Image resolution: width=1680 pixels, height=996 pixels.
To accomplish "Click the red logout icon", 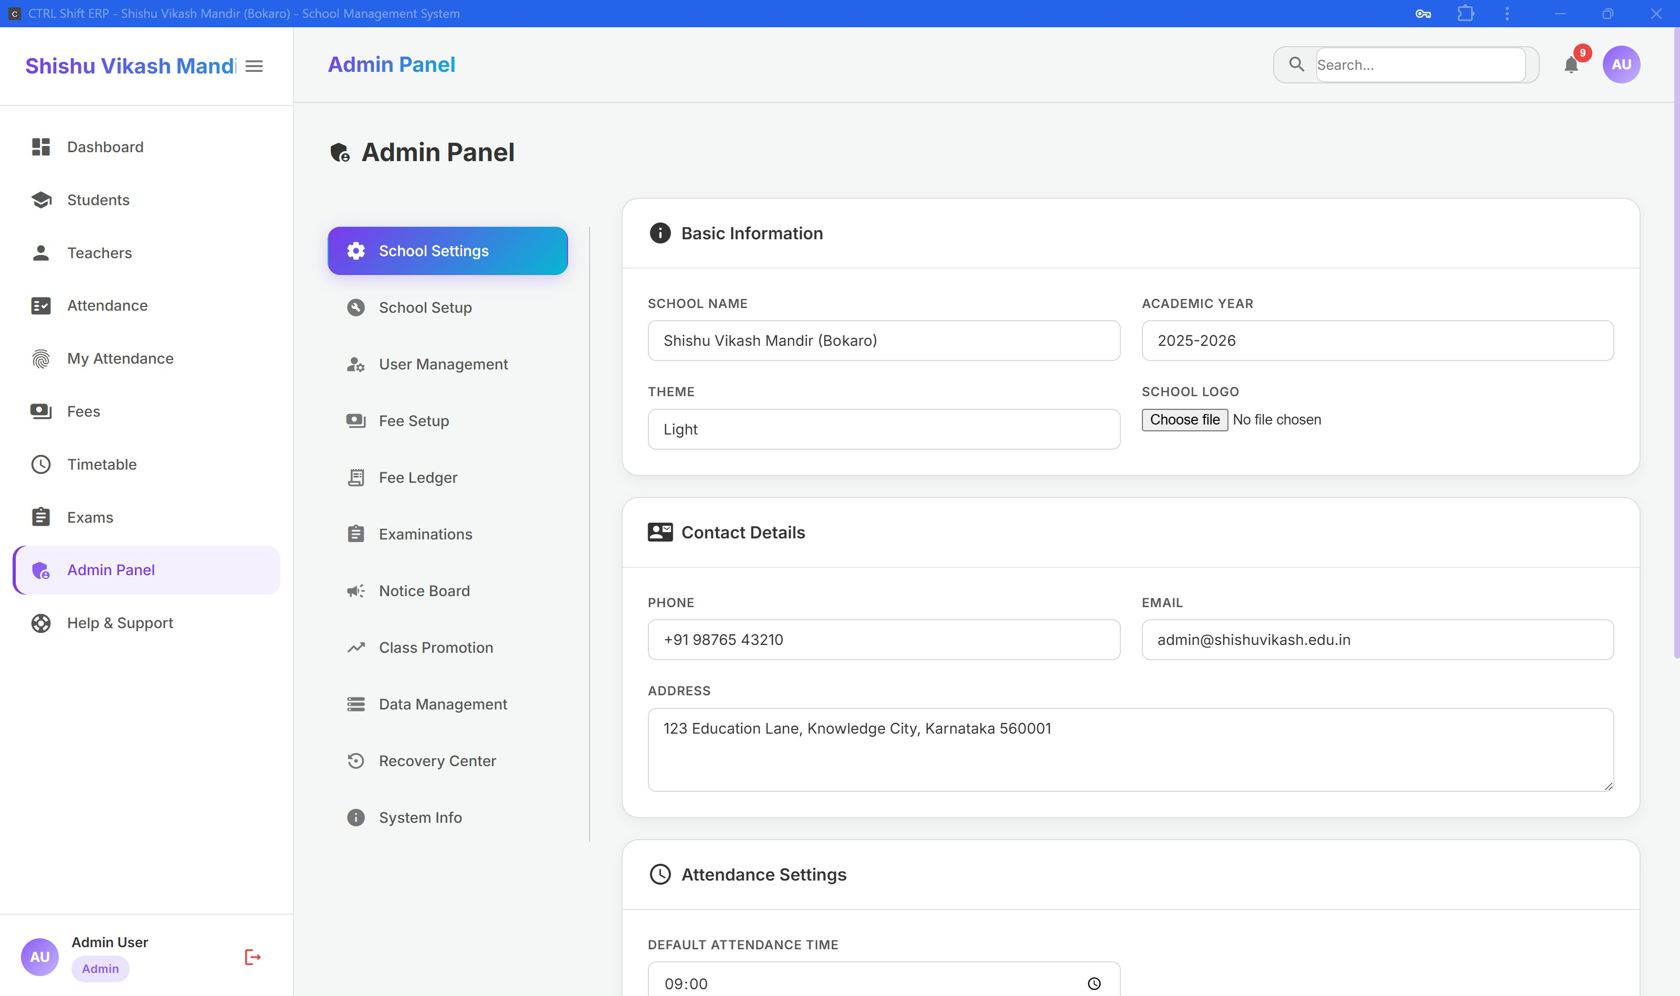I will (253, 957).
